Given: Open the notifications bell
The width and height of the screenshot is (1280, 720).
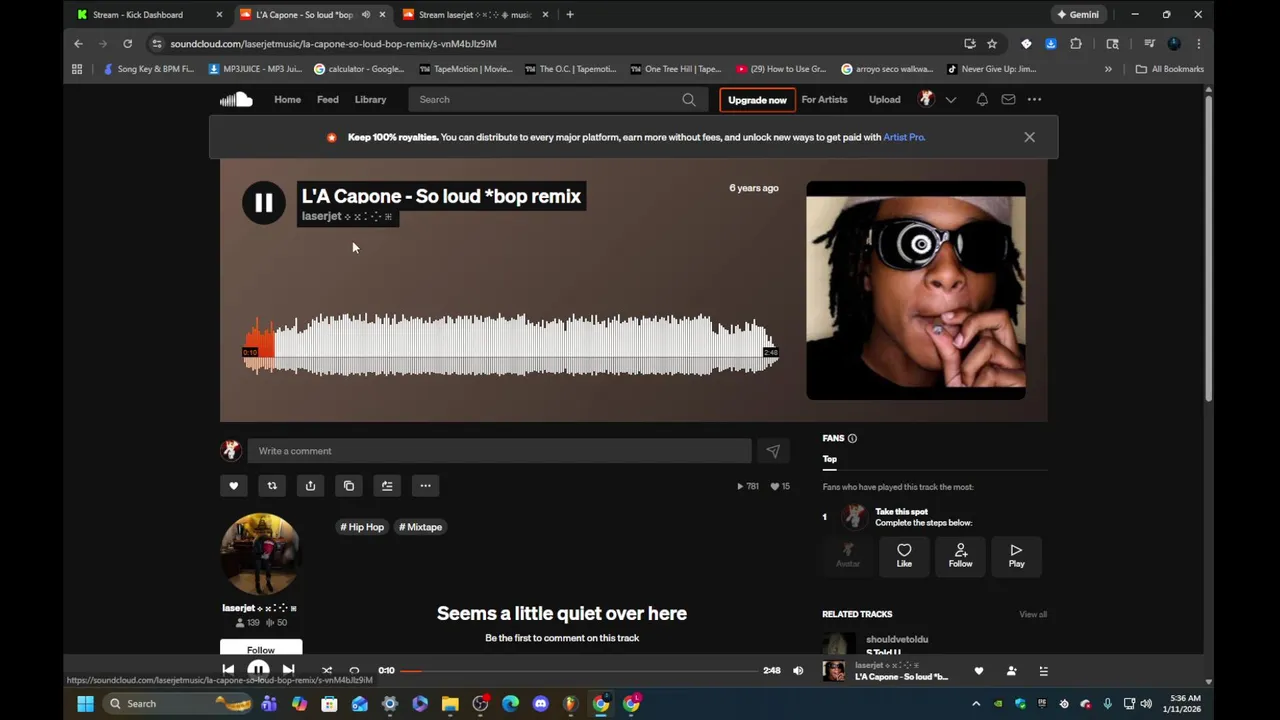Looking at the screenshot, I should [x=982, y=99].
